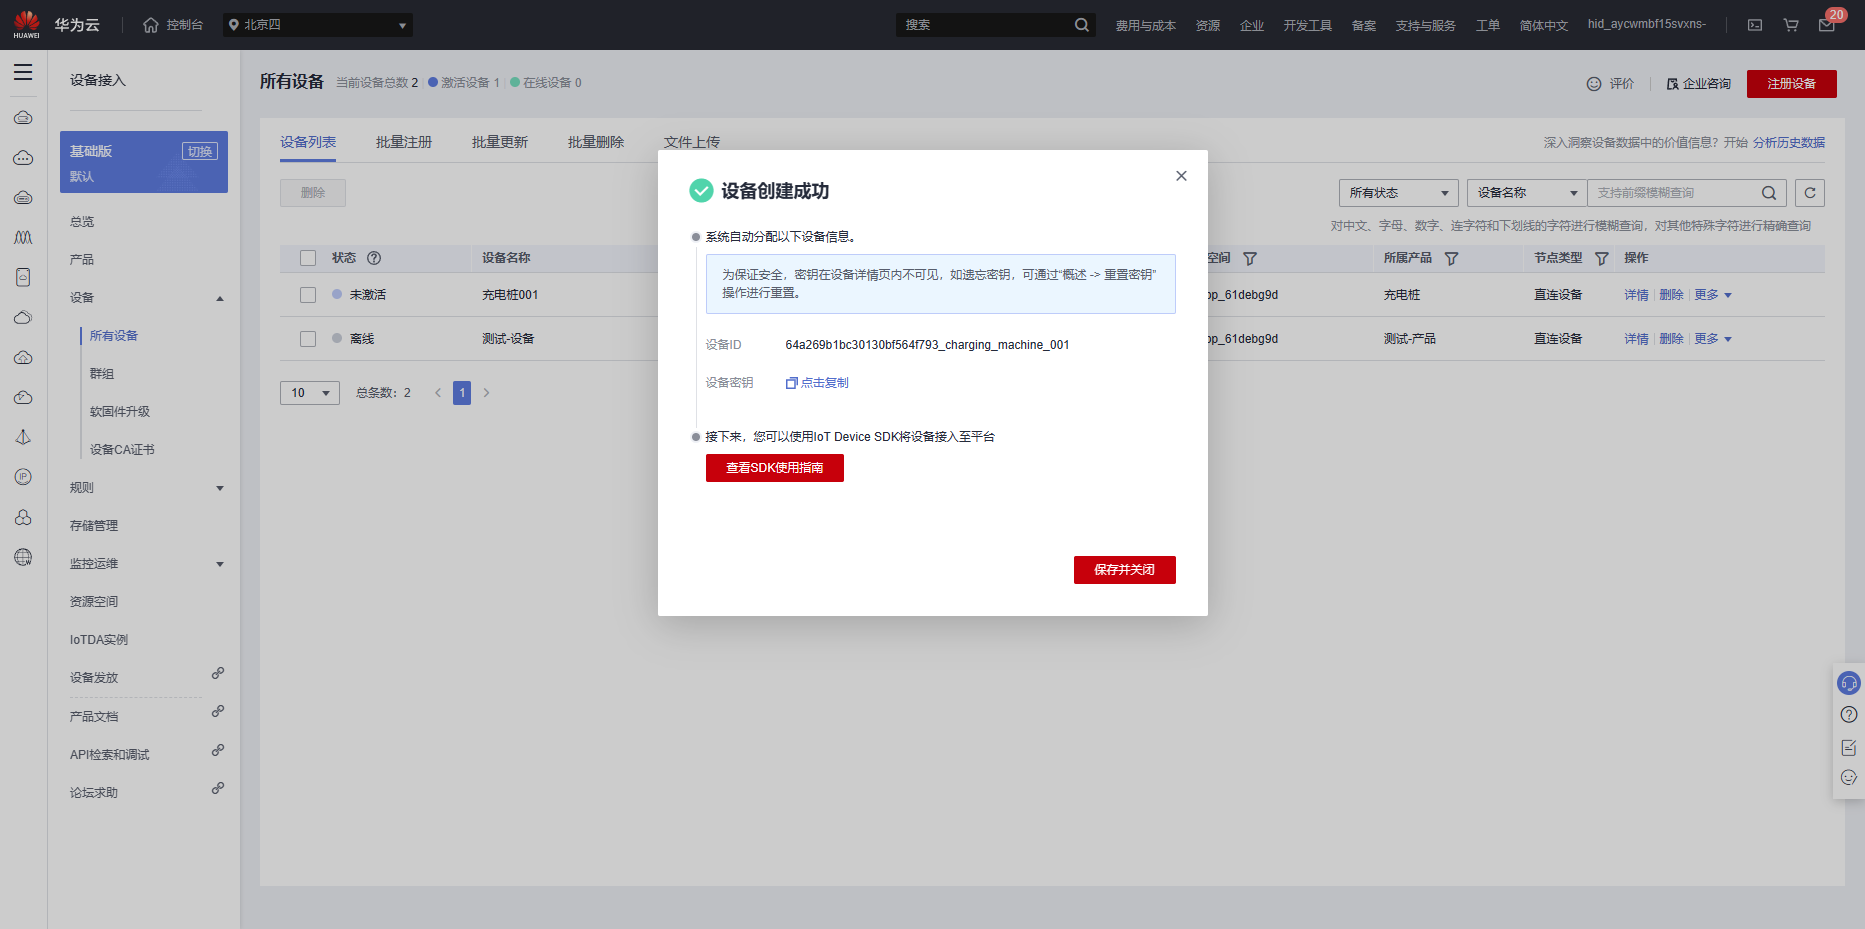The height and width of the screenshot is (929, 1865).
Task: Select the checkbox for 充电桩001
Action: [x=308, y=295]
